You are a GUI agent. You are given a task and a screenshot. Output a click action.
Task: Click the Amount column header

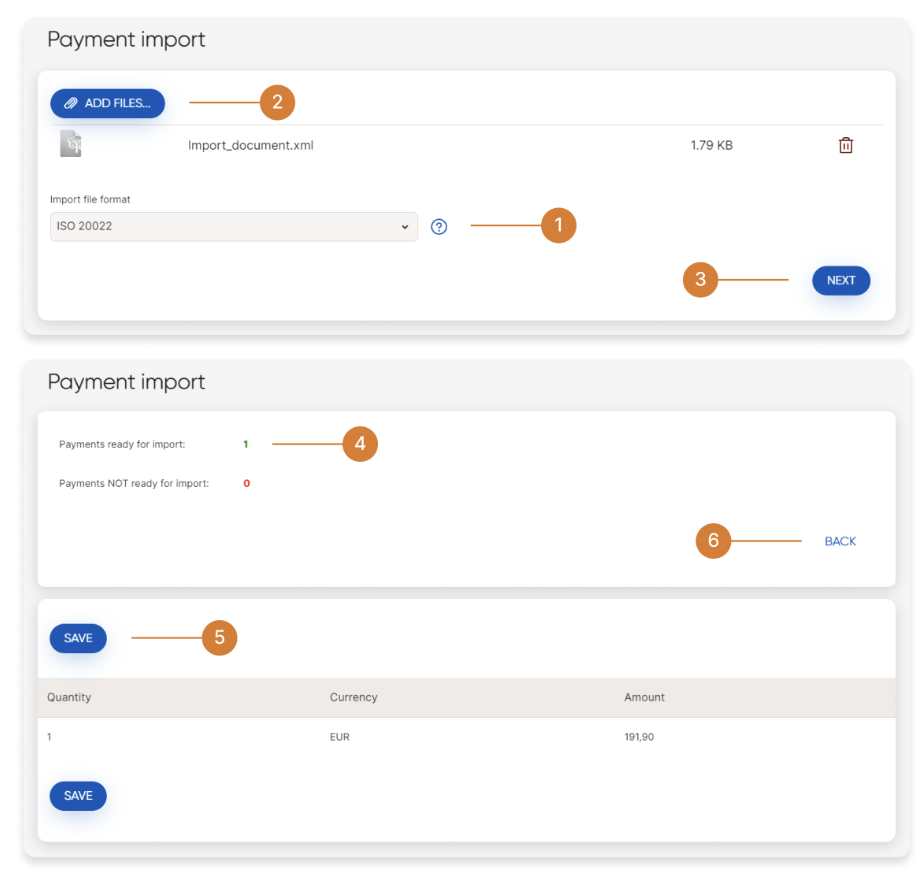coord(644,697)
